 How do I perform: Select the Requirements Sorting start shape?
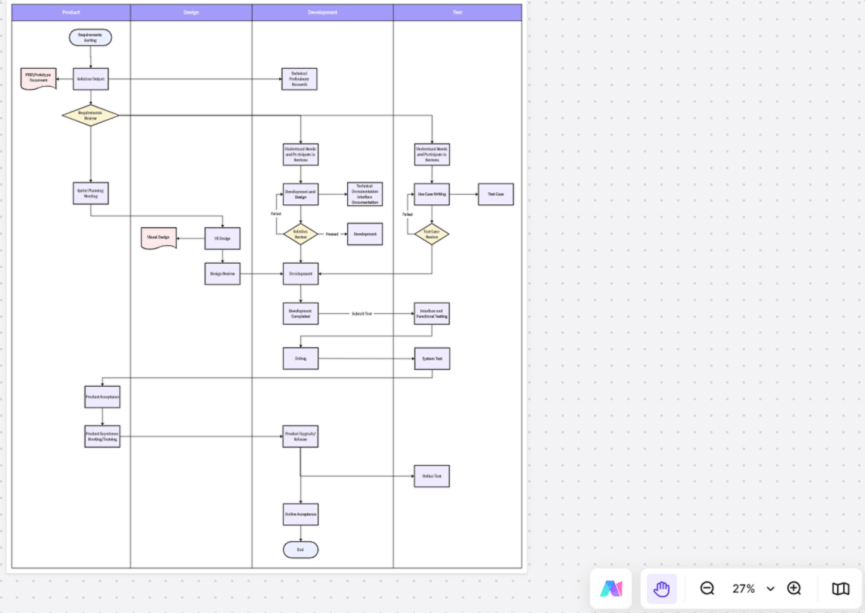tap(90, 37)
